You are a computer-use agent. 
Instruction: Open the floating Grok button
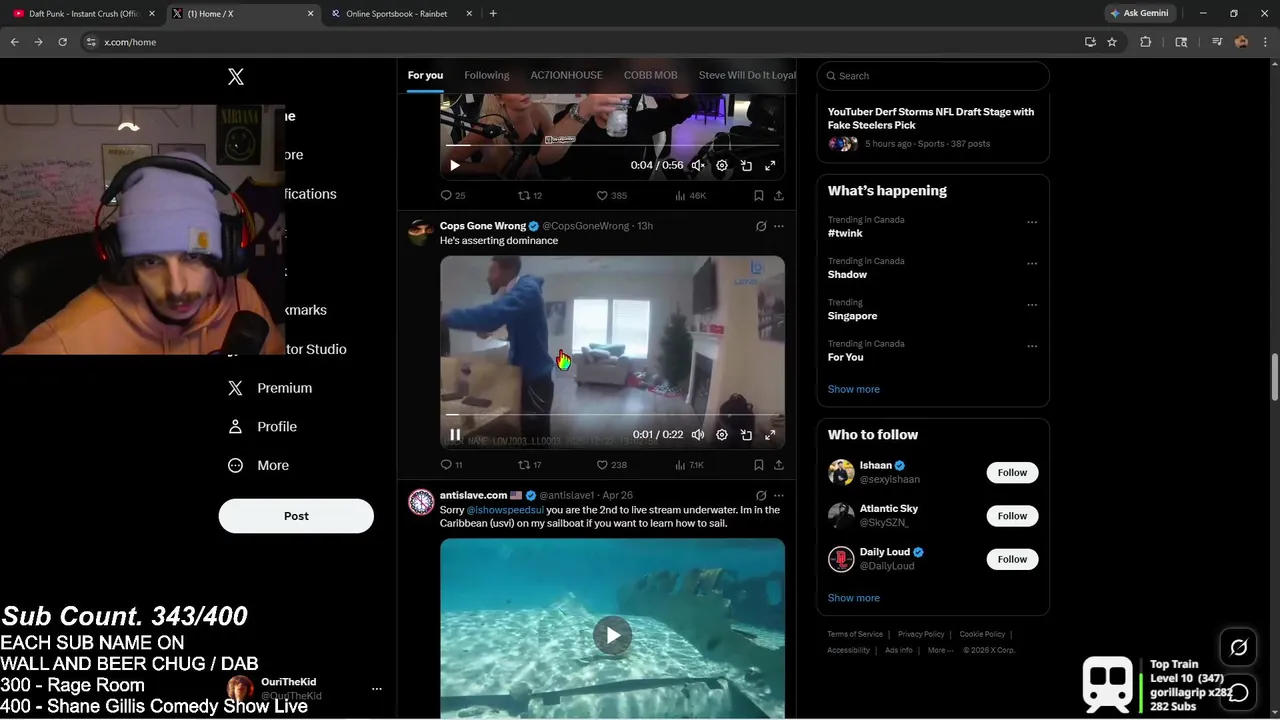pos(1238,648)
